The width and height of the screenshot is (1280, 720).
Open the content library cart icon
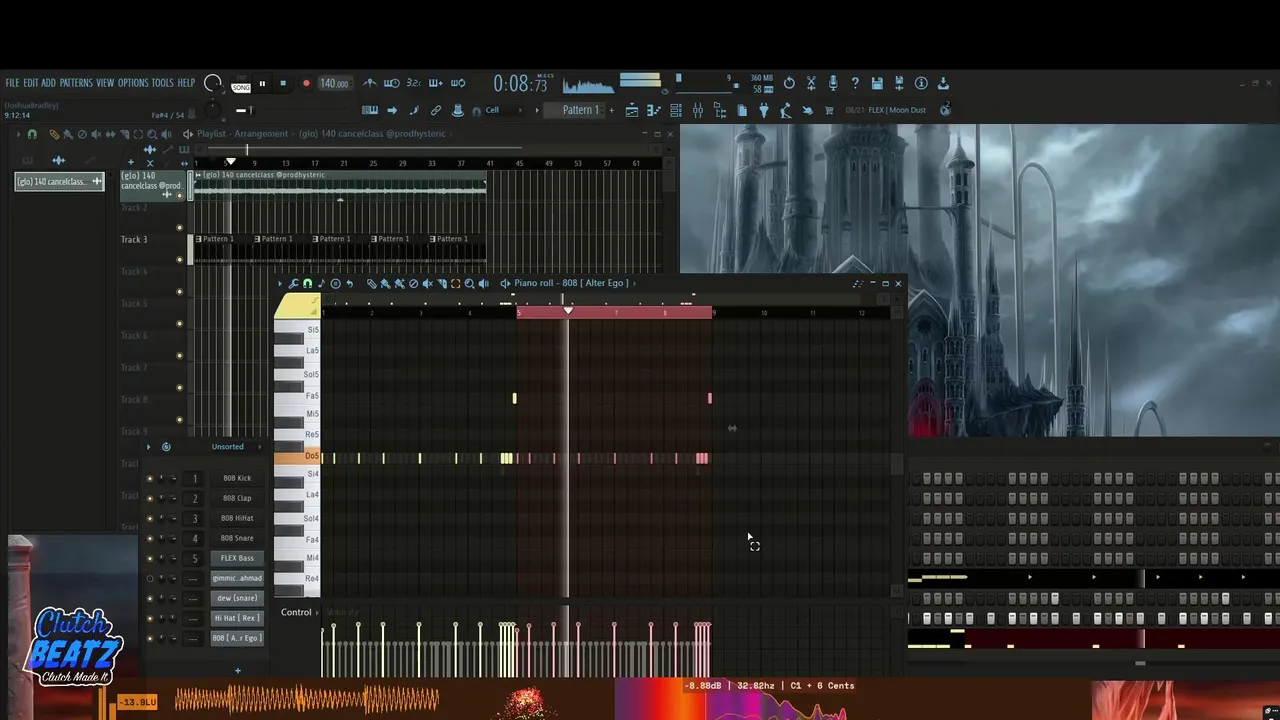[828, 110]
